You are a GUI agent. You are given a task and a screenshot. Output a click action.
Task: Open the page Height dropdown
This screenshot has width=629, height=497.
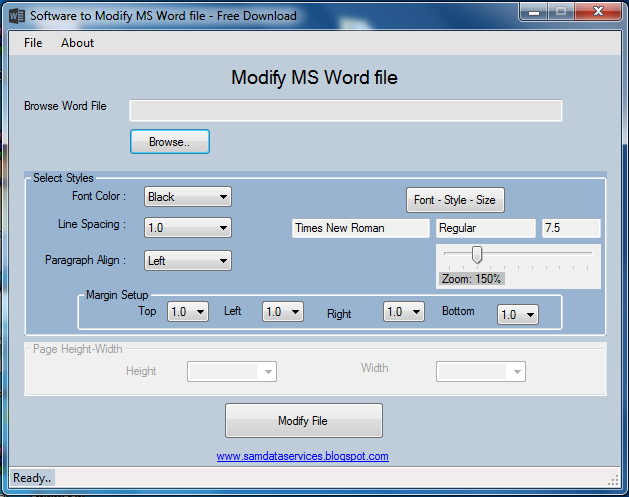point(232,372)
